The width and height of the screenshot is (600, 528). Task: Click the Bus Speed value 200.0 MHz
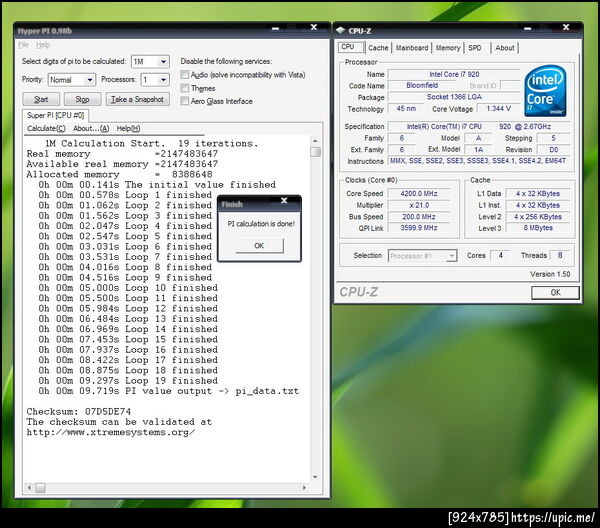click(419, 217)
